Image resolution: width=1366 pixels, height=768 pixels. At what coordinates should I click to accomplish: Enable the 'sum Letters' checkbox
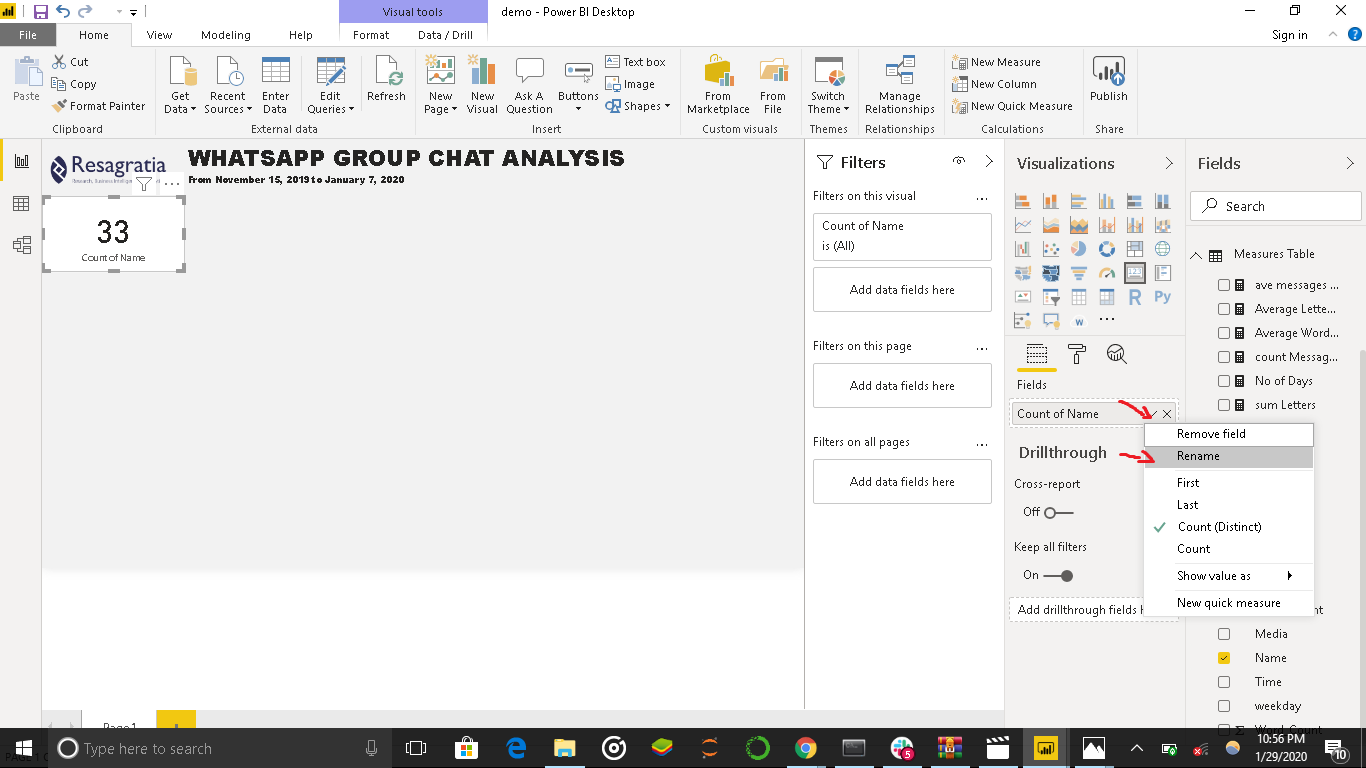click(x=1224, y=405)
